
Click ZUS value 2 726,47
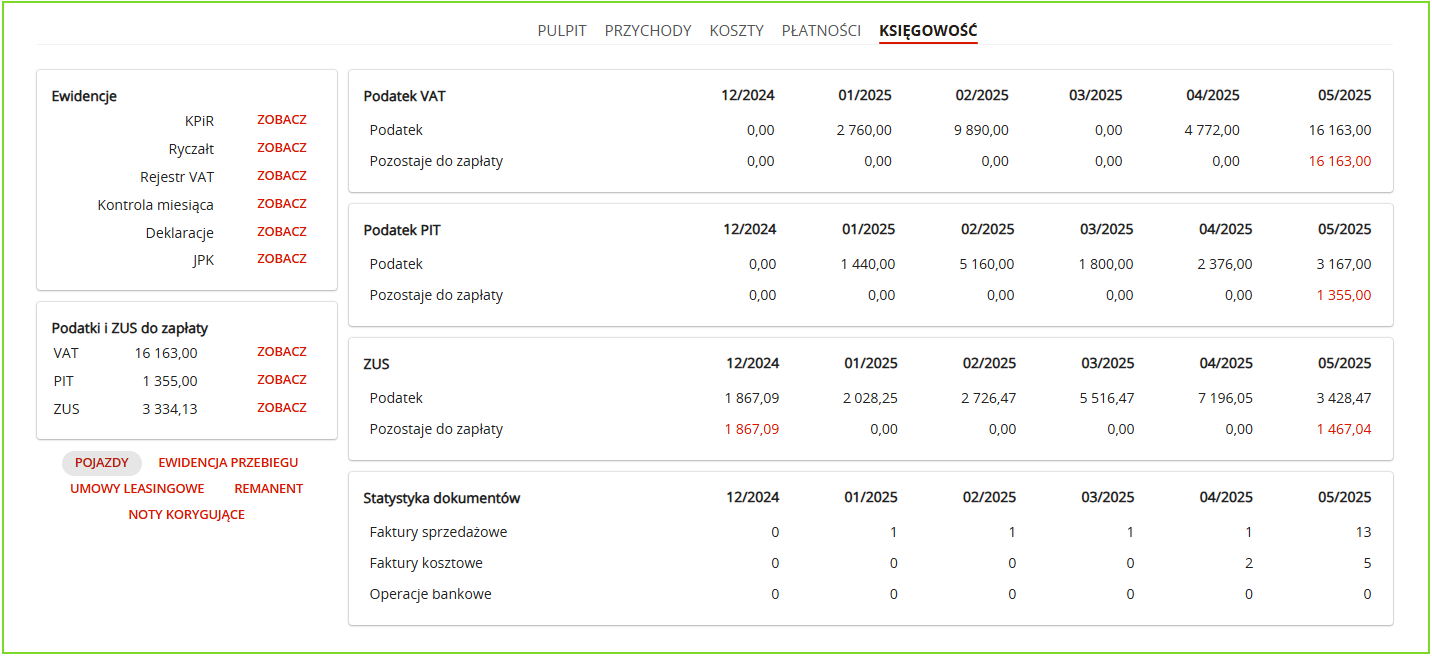pyautogui.click(x=989, y=398)
